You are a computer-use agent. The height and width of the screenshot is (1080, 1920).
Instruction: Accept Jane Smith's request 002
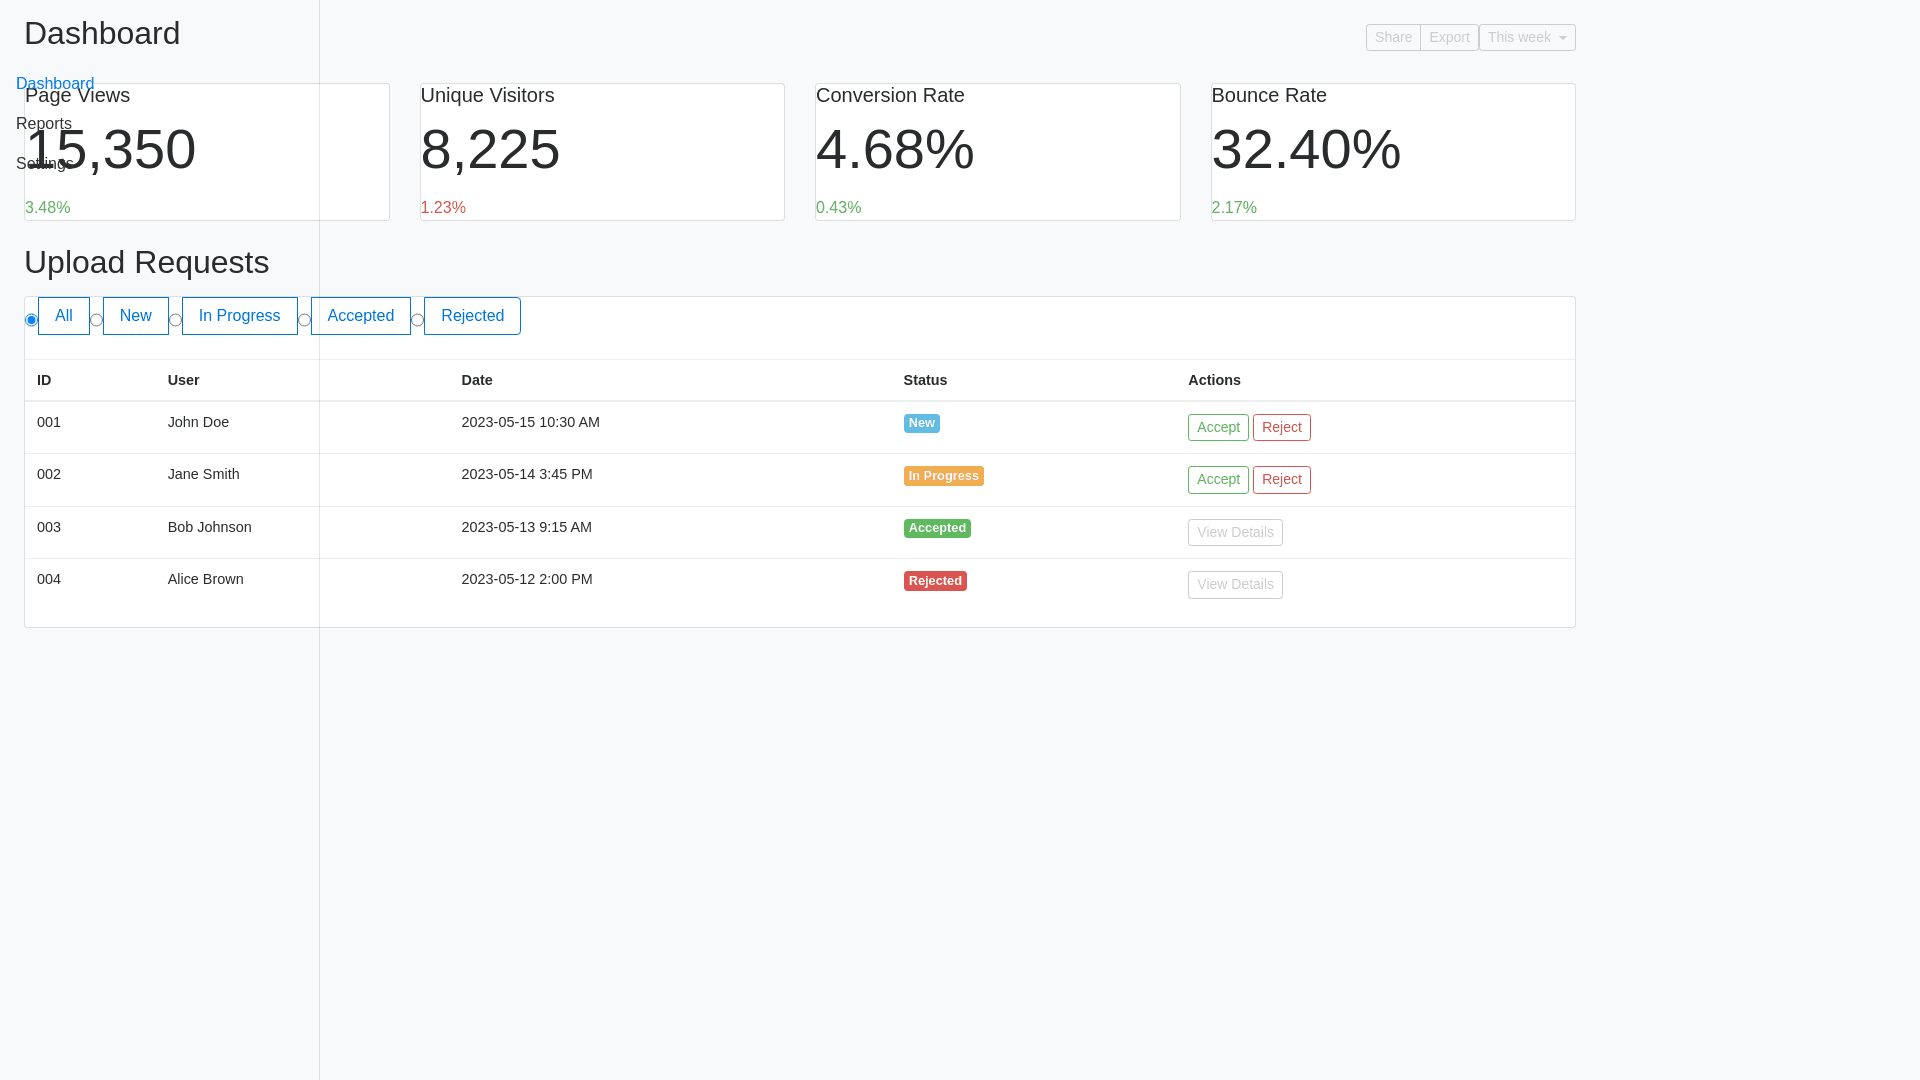click(1218, 480)
